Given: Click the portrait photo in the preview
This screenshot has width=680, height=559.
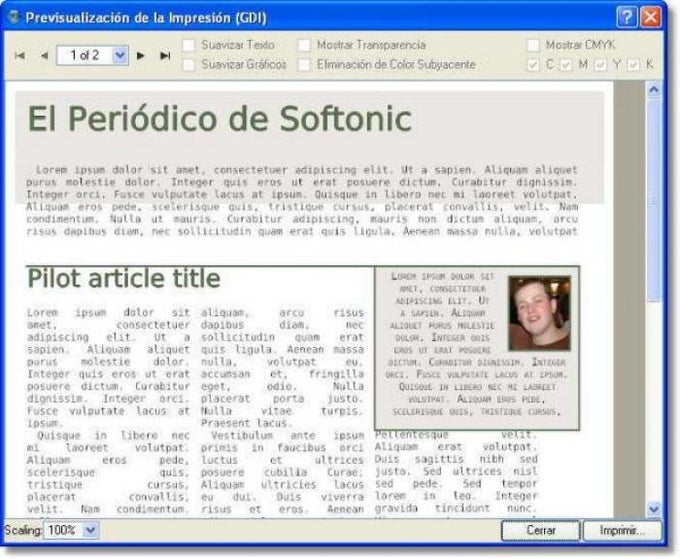Looking at the screenshot, I should [x=539, y=313].
